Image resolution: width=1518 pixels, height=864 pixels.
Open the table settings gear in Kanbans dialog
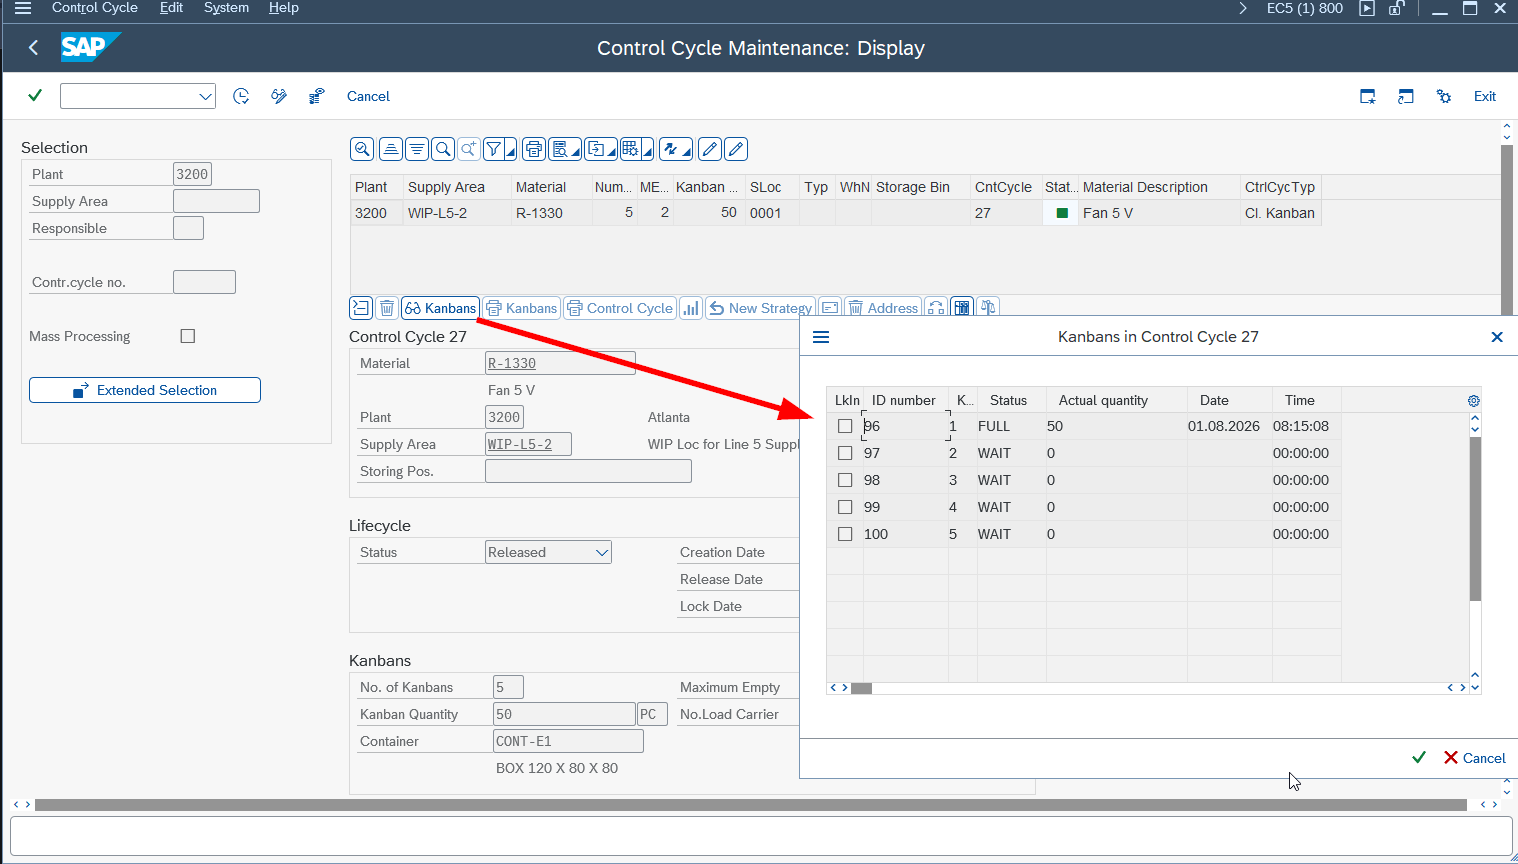click(x=1474, y=400)
